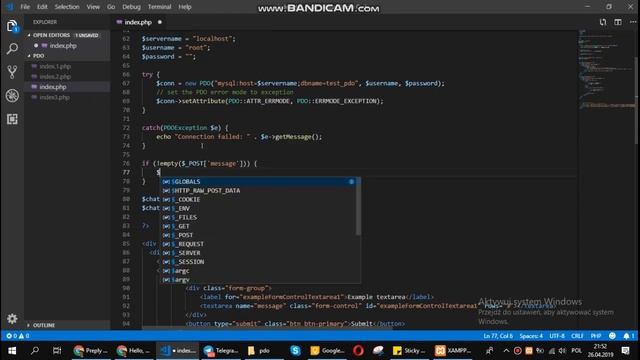Screen dimensions: 640x360
Task: Open Windows Action Center icon
Action: click(626, 351)
